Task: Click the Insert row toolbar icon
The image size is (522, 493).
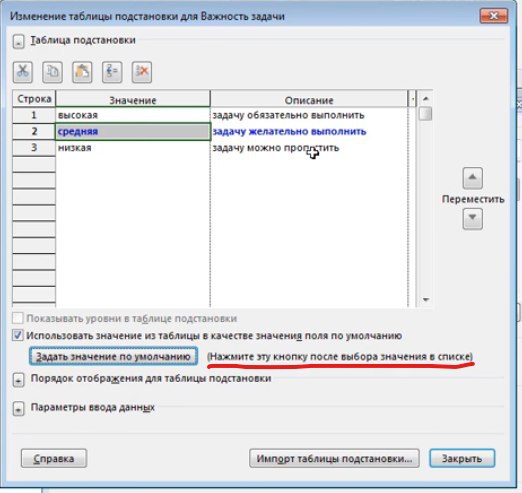Action: (112, 72)
